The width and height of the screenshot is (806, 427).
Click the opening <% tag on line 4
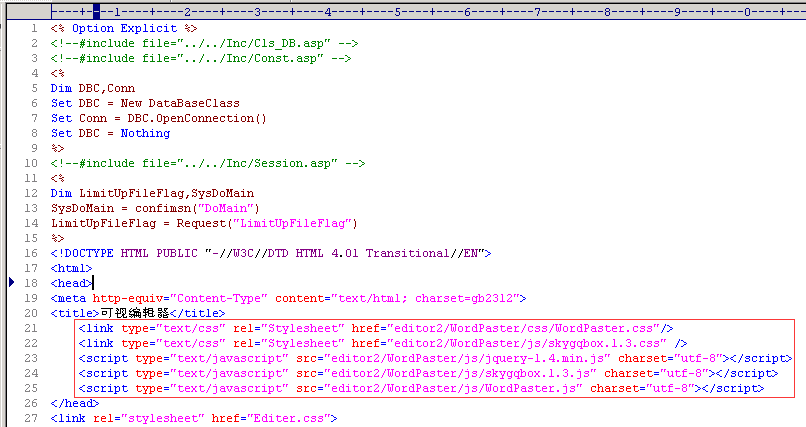point(58,73)
